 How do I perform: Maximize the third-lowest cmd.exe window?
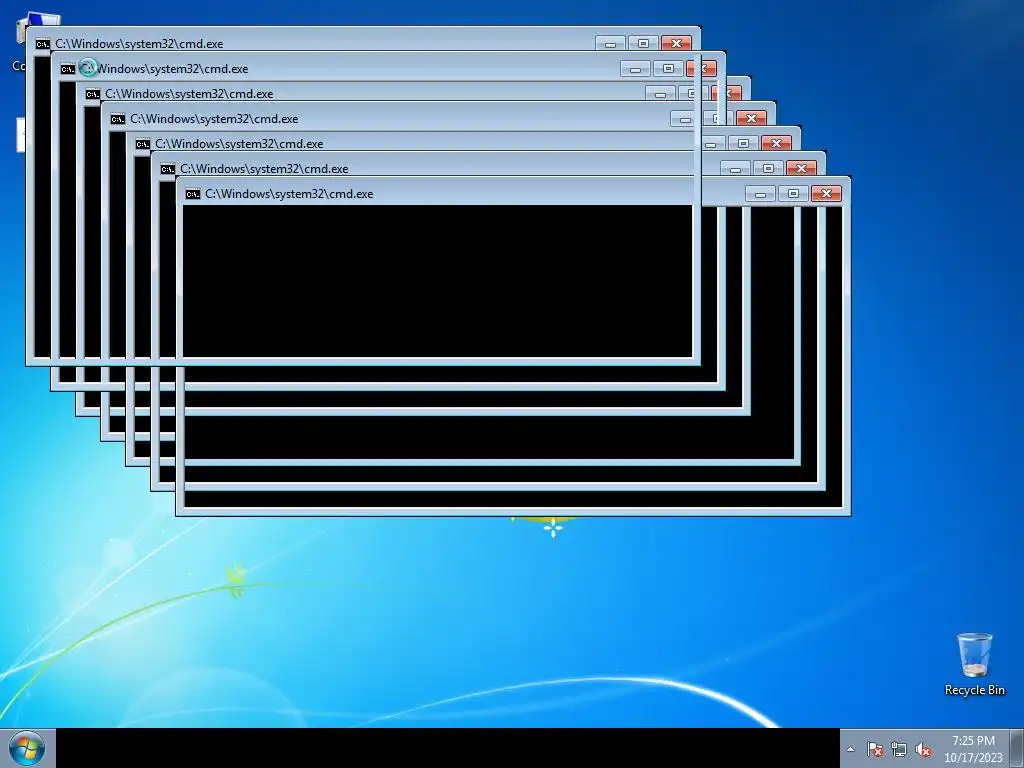coord(744,144)
